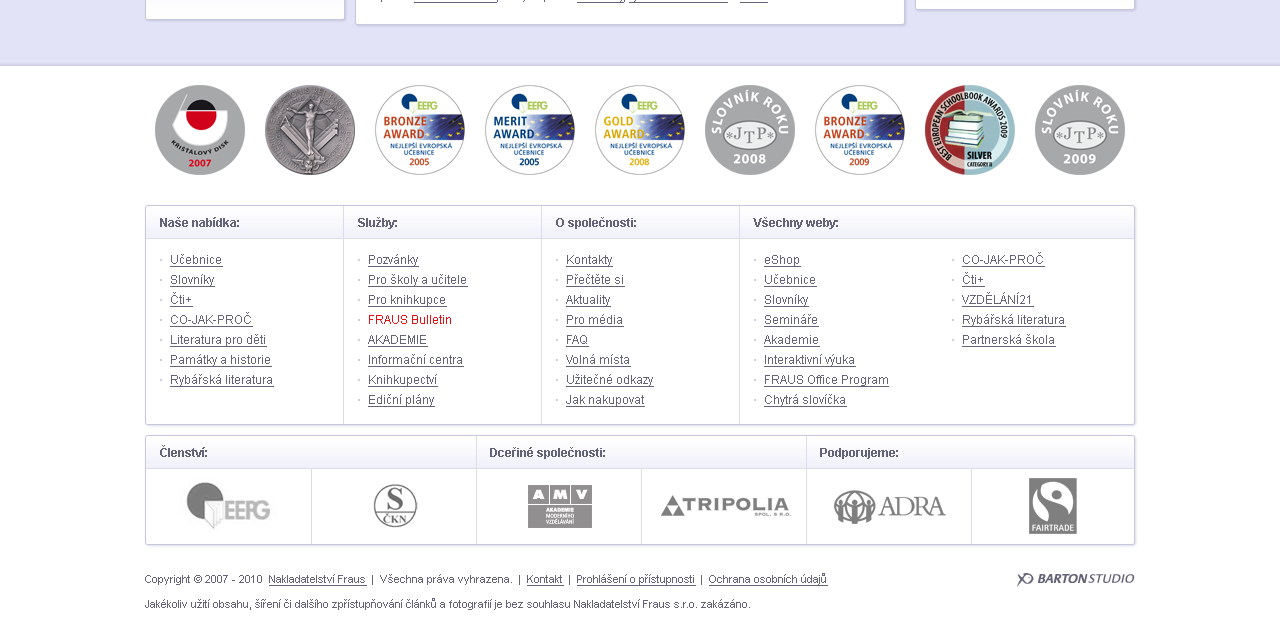Click FRAUS Bulletin in Služby column

(x=410, y=319)
